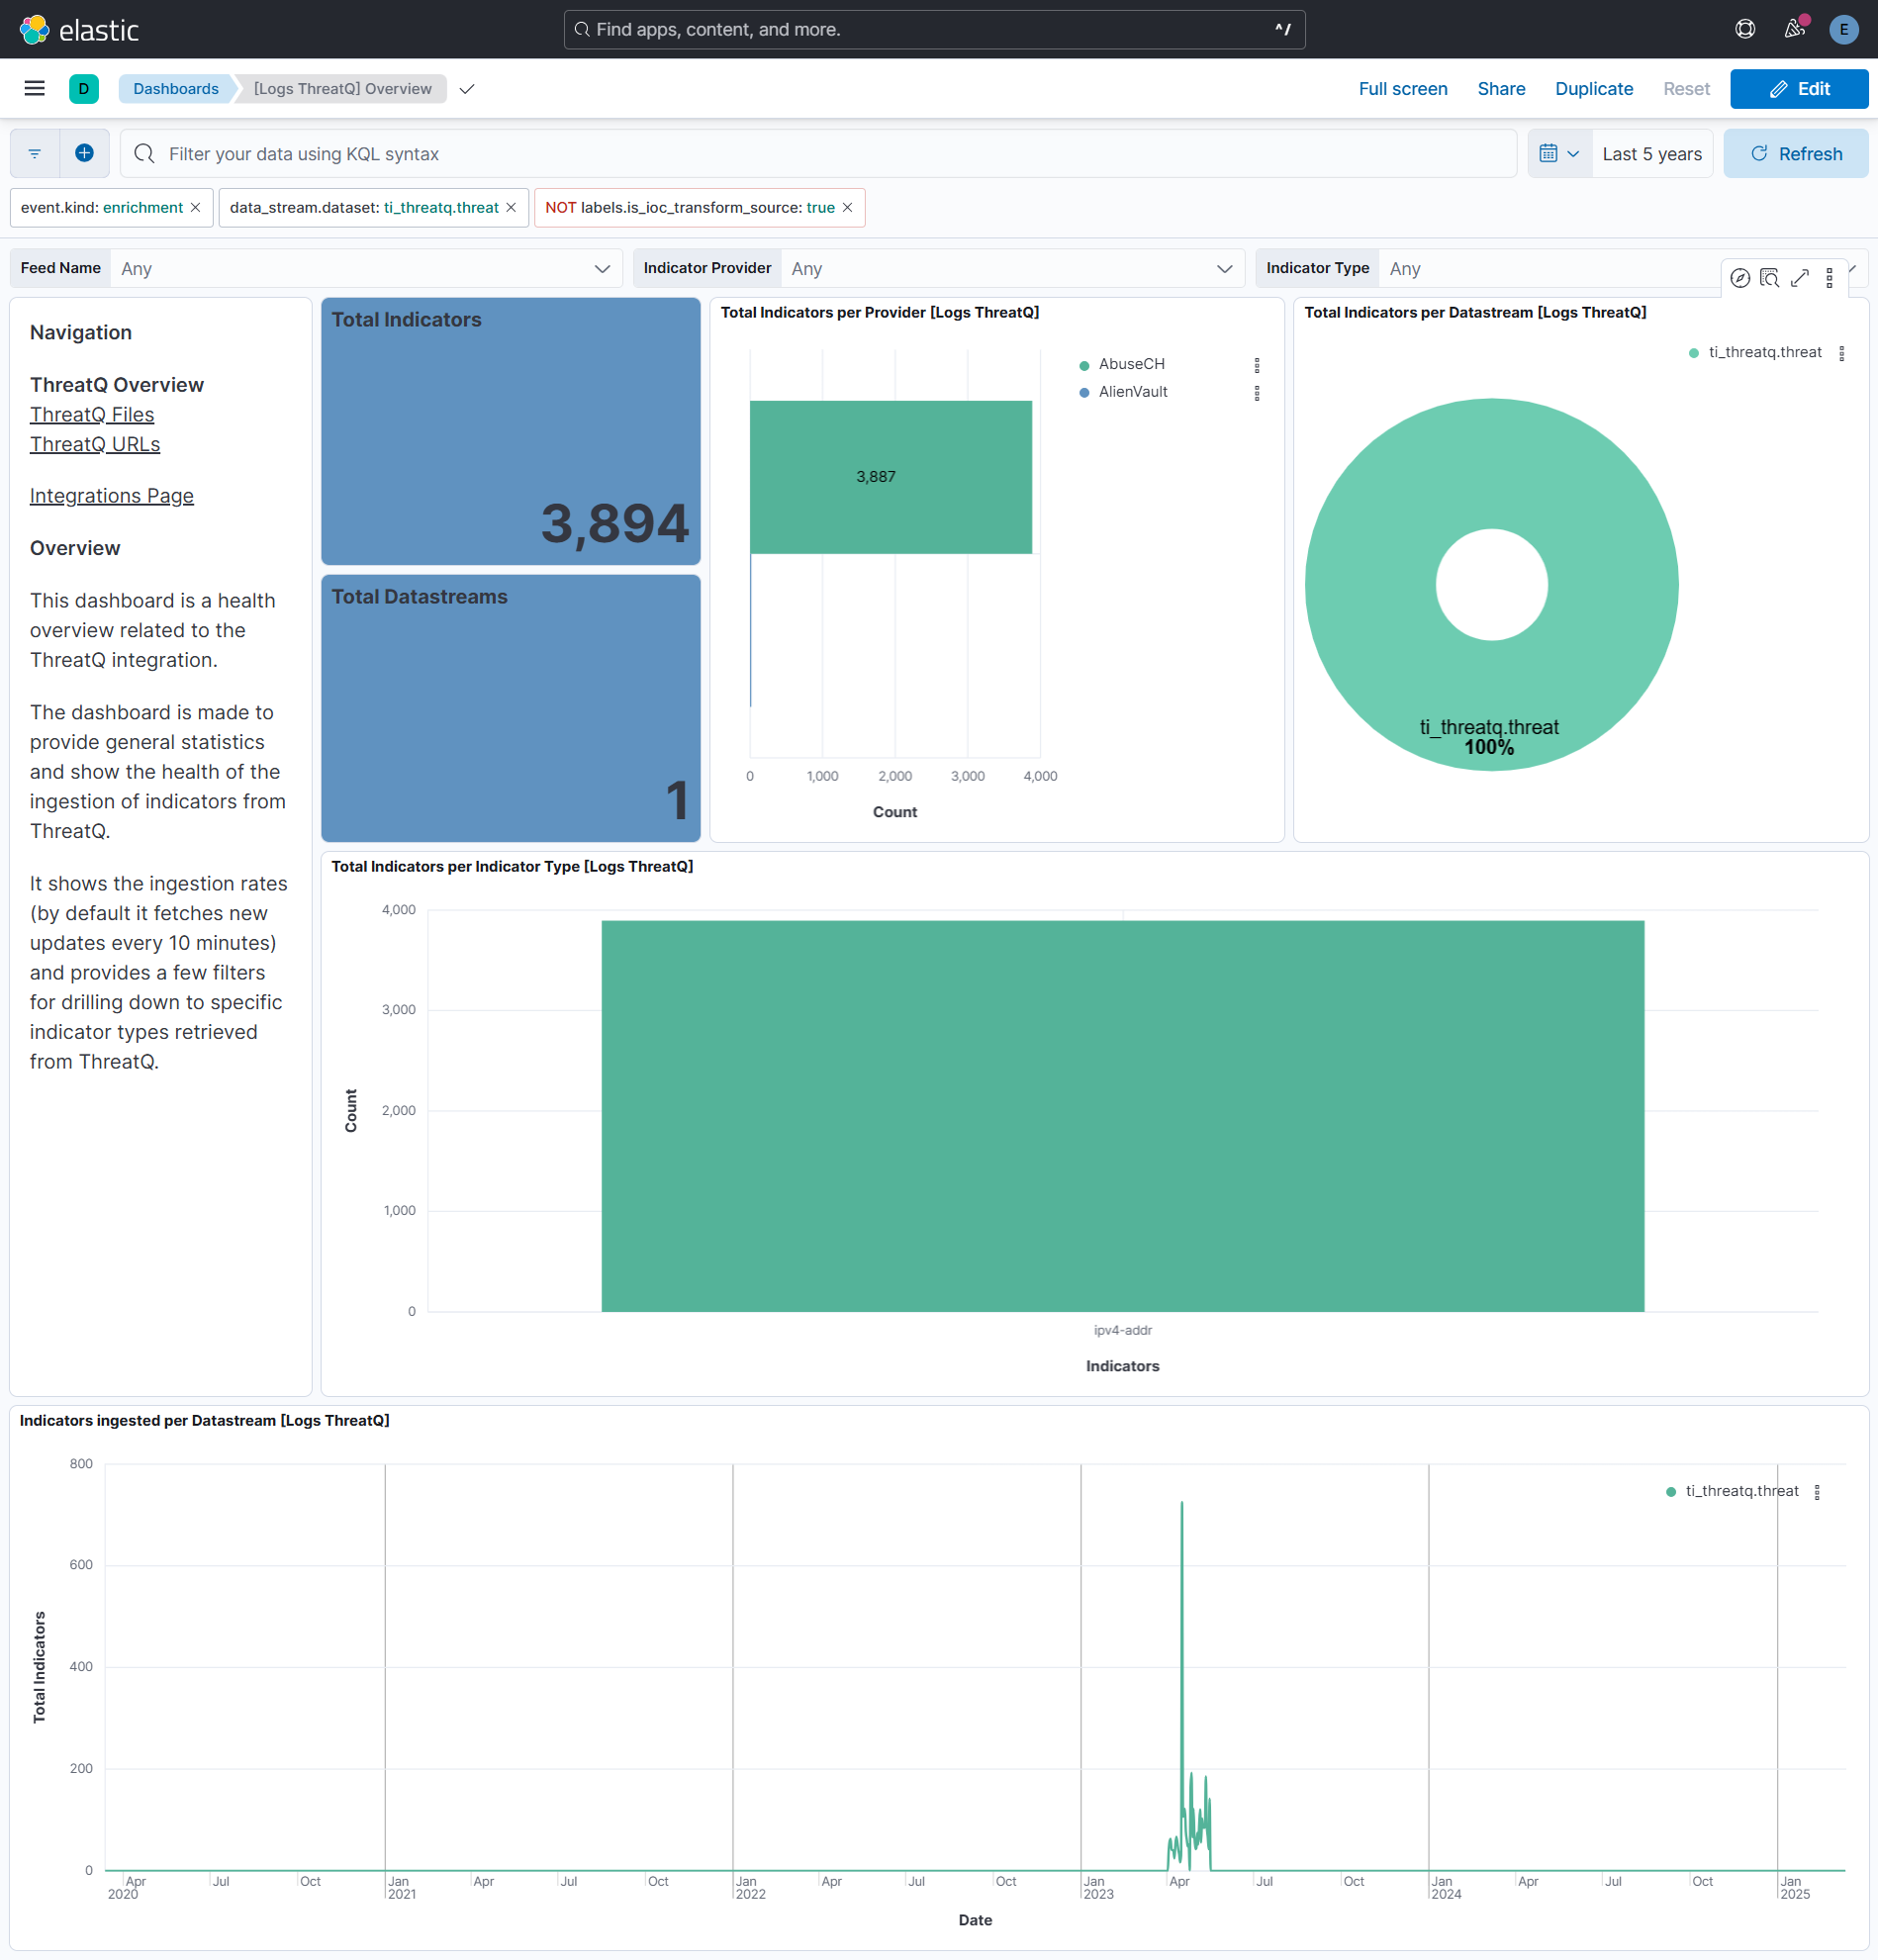Remove the data_stream.dataset ti_threatq.threat filter
The image size is (1878, 1960).
tap(511, 207)
